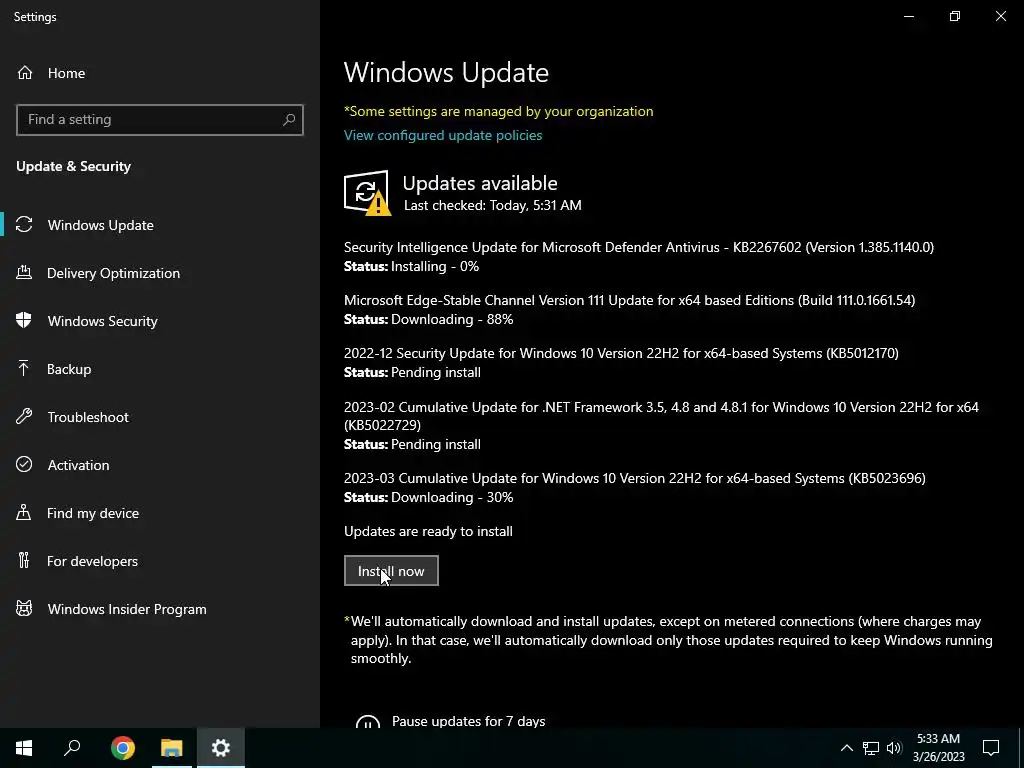Screen dimensions: 1024x768
Task: Click the Show desktop strip at the taskbar edge
Action: click(1021, 748)
